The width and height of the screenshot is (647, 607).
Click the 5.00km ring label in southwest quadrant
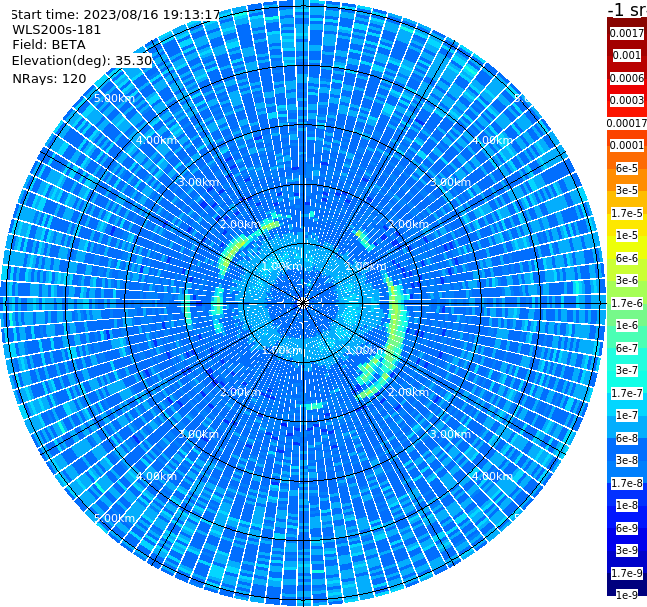[114, 518]
